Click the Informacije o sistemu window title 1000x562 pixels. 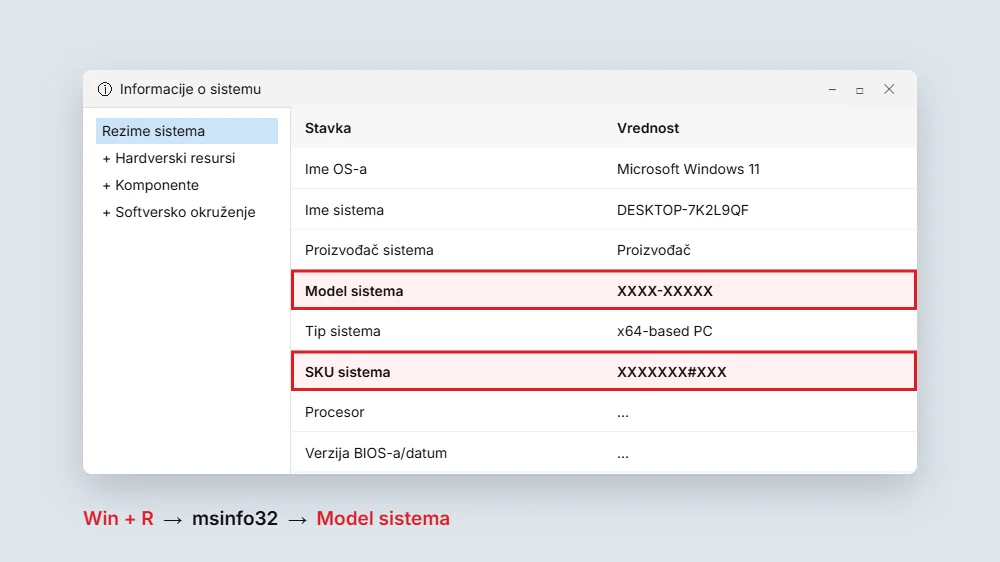point(190,89)
